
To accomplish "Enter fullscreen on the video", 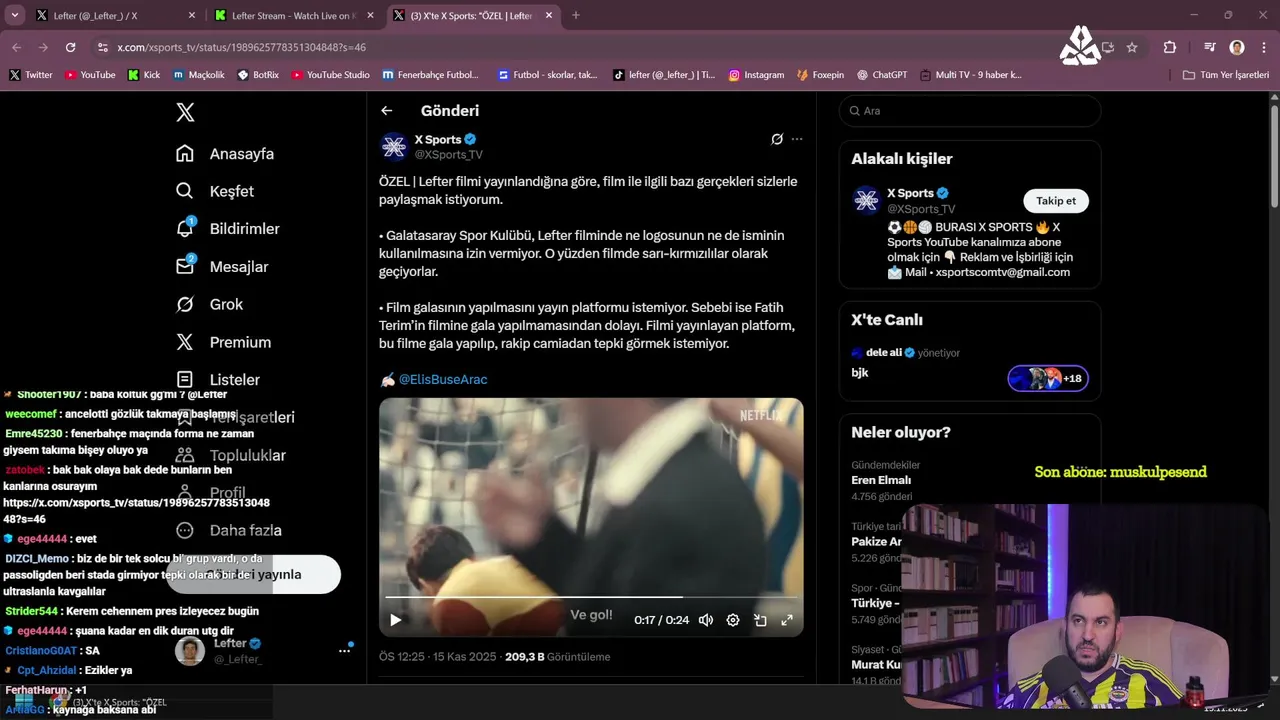I will [x=787, y=620].
